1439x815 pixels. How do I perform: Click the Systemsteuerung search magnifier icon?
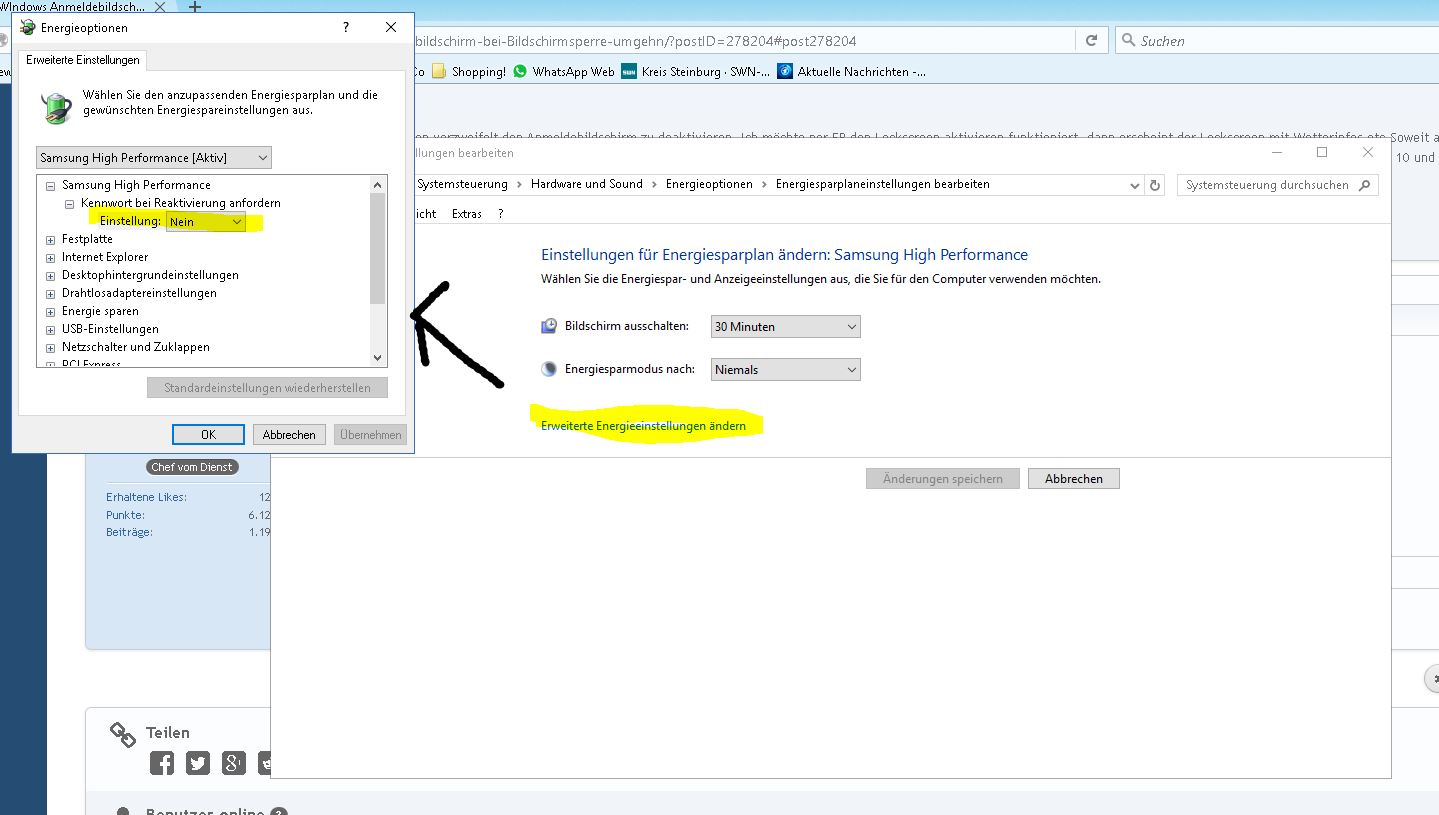1366,185
